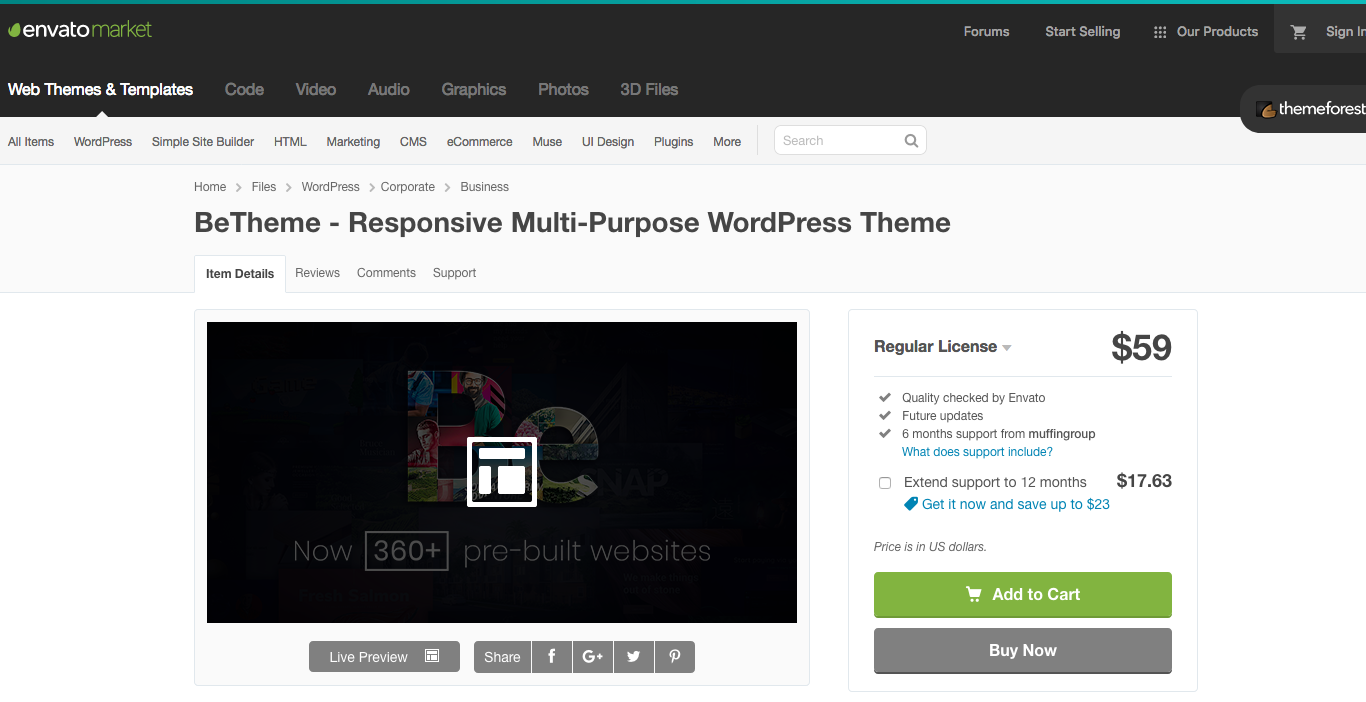This screenshot has width=1366, height=702.
Task: Click the Sign In link
Action: 1345,32
